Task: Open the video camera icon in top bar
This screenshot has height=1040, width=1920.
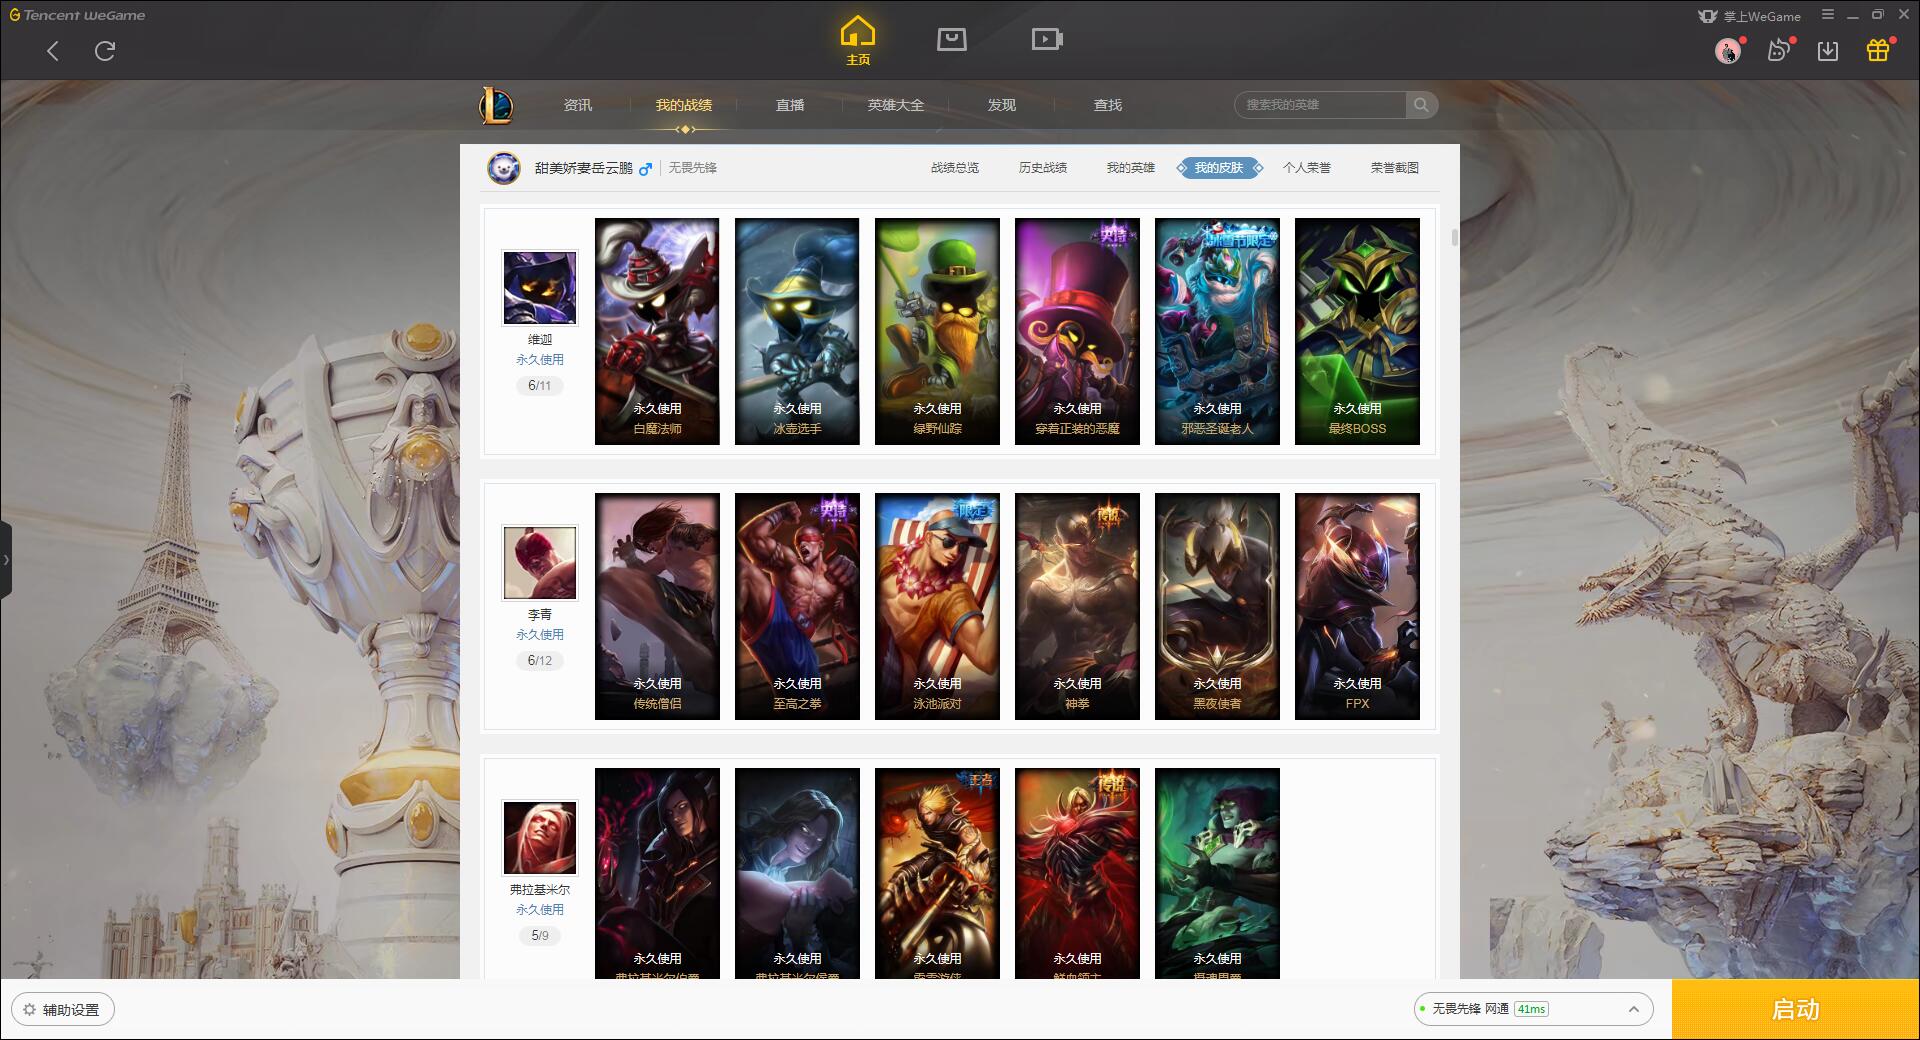Action: [x=1047, y=39]
